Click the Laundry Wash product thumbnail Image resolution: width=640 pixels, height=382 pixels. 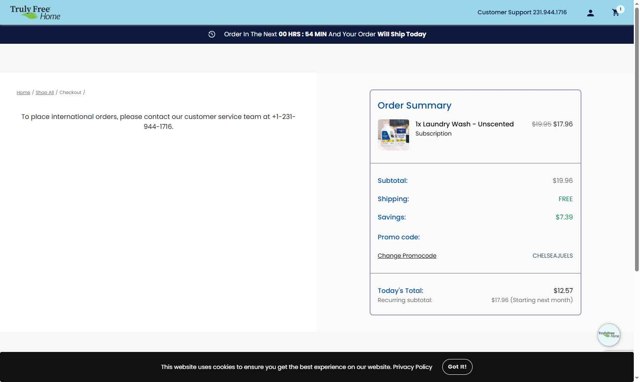(393, 134)
